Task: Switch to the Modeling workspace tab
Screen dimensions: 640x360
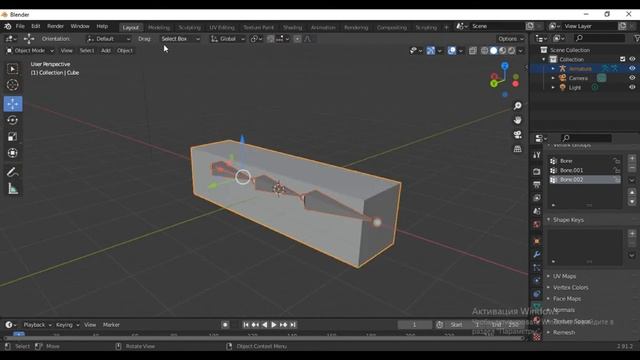Action: pos(159,27)
